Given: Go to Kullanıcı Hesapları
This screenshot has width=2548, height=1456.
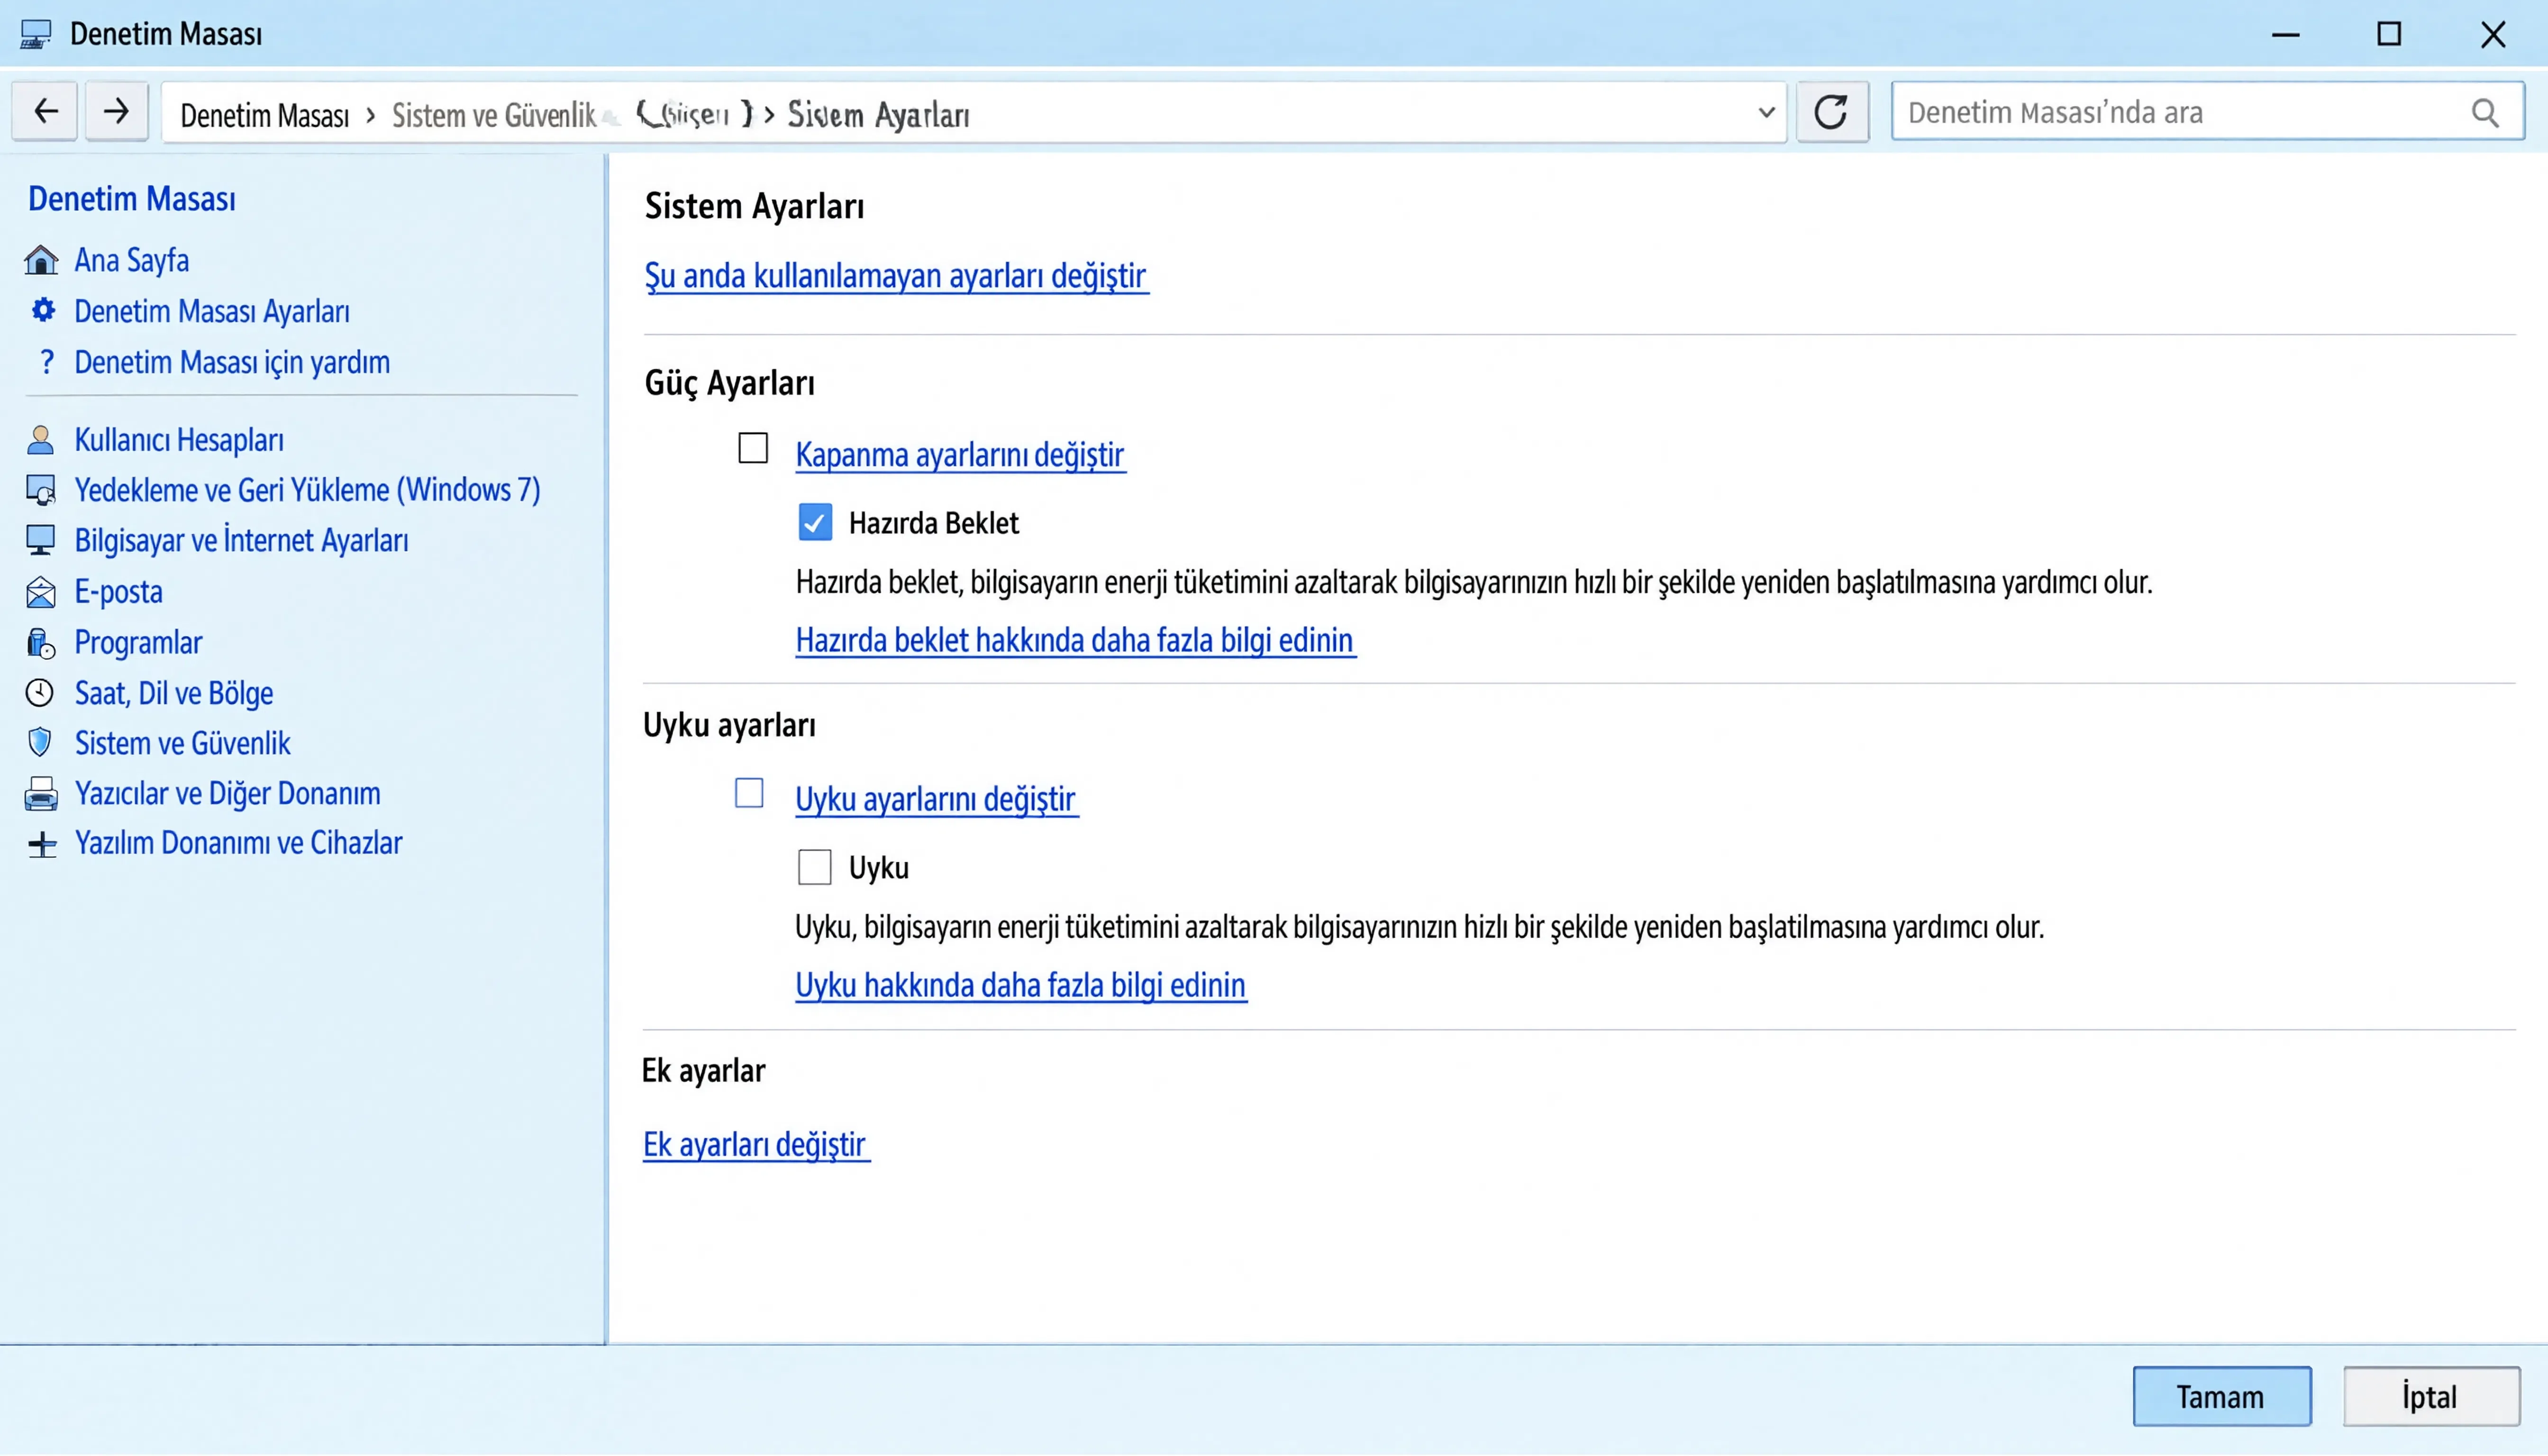Looking at the screenshot, I should (x=179, y=440).
